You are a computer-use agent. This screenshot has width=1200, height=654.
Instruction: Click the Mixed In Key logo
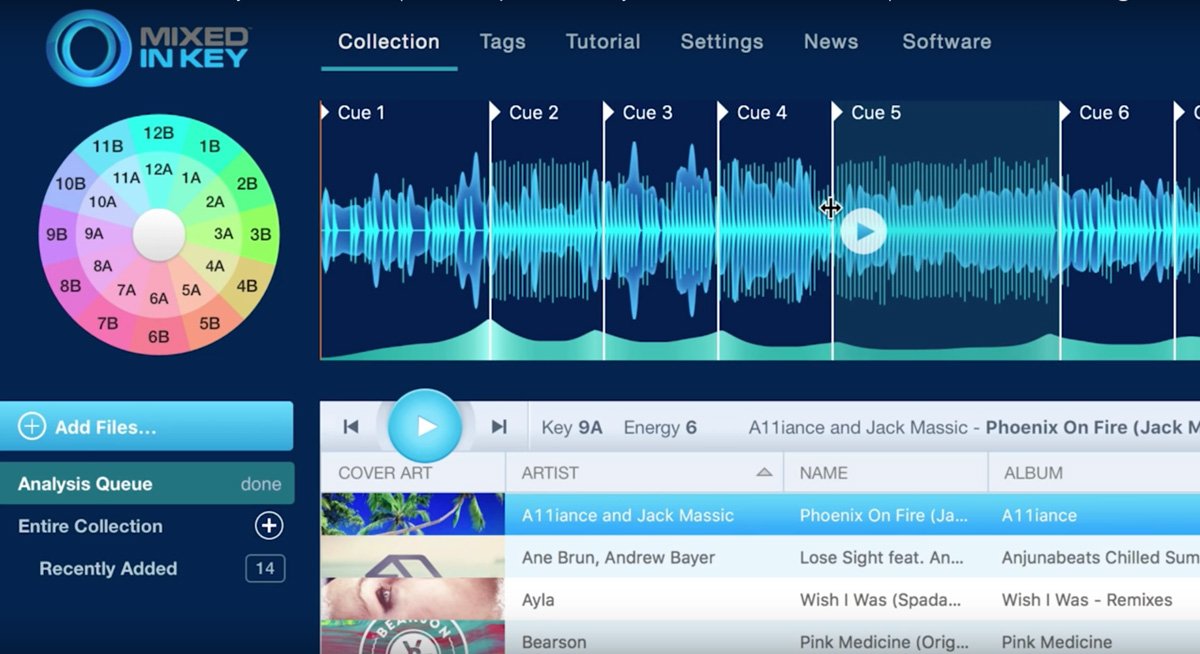click(x=149, y=48)
